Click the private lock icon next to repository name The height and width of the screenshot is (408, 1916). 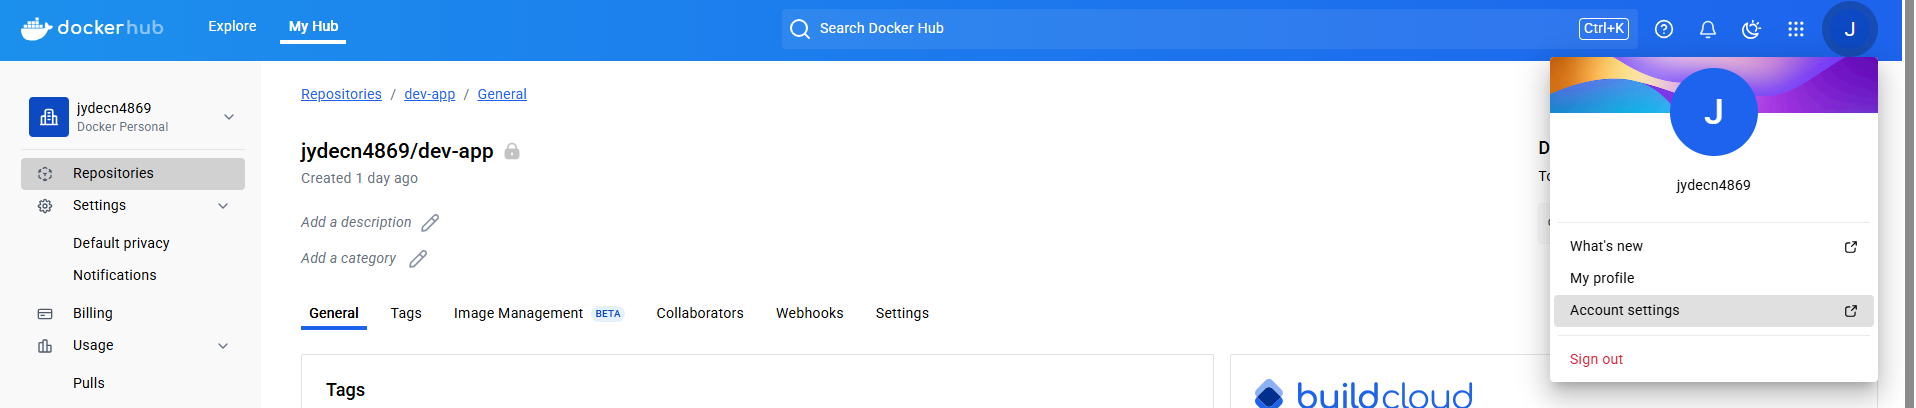[x=512, y=151]
